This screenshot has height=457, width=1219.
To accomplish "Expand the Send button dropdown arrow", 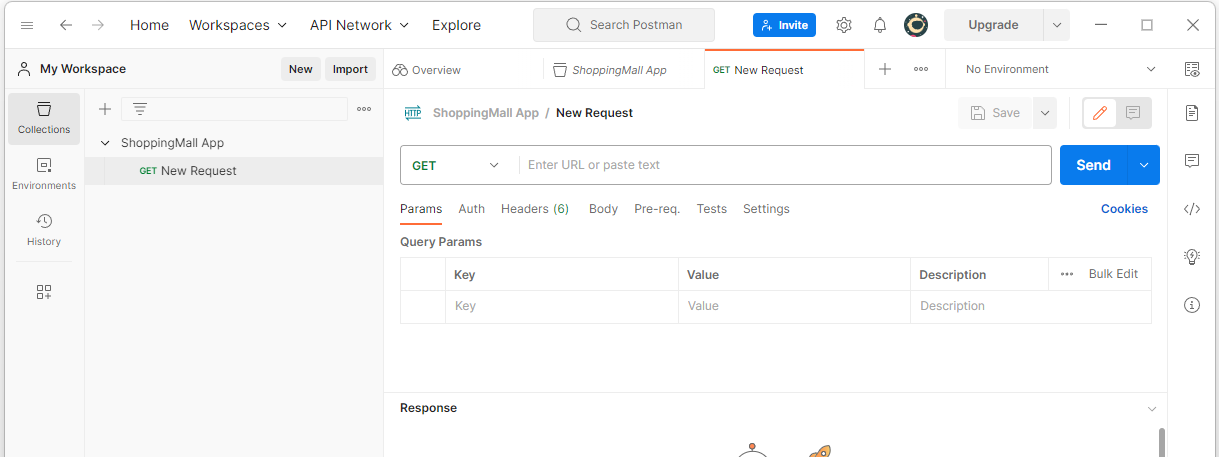I will click(1144, 165).
